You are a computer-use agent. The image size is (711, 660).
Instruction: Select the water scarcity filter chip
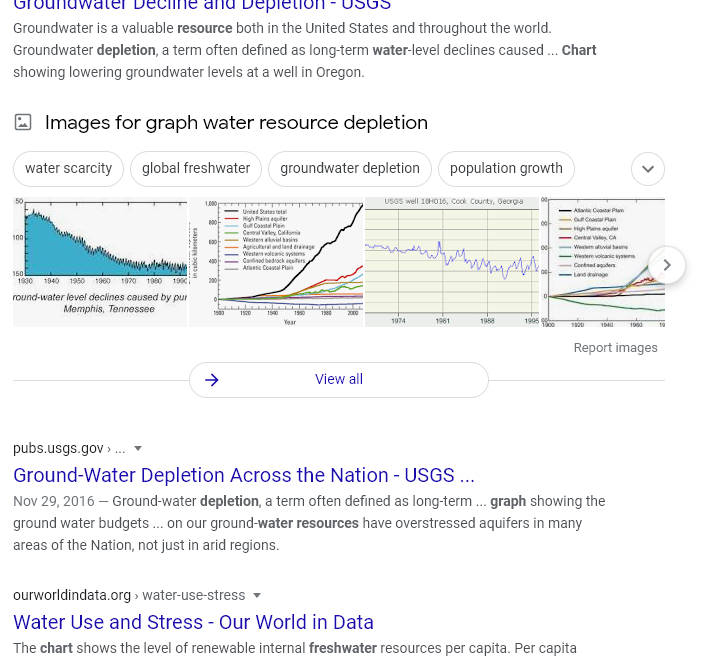point(68,169)
